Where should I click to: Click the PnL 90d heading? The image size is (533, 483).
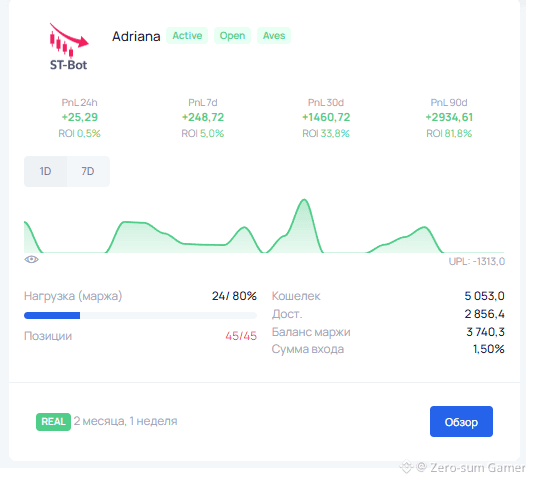pos(449,103)
